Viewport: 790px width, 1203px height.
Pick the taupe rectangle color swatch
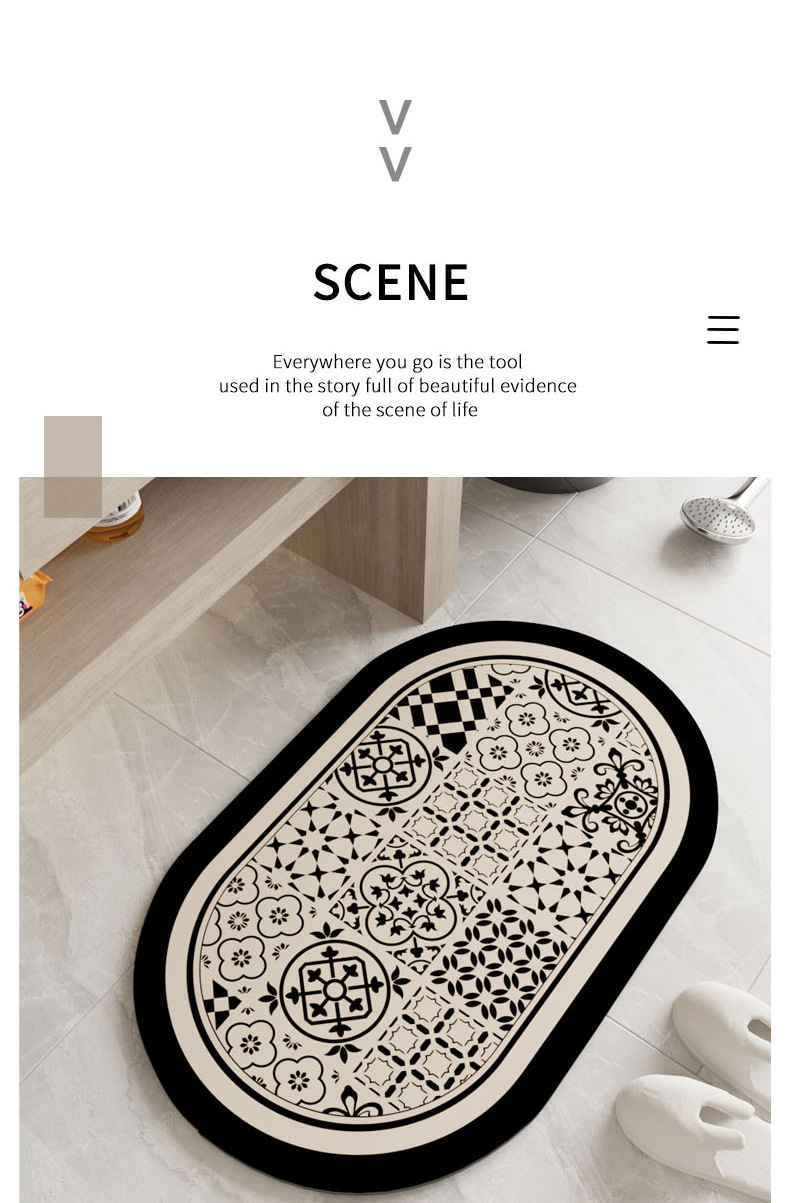click(x=73, y=467)
